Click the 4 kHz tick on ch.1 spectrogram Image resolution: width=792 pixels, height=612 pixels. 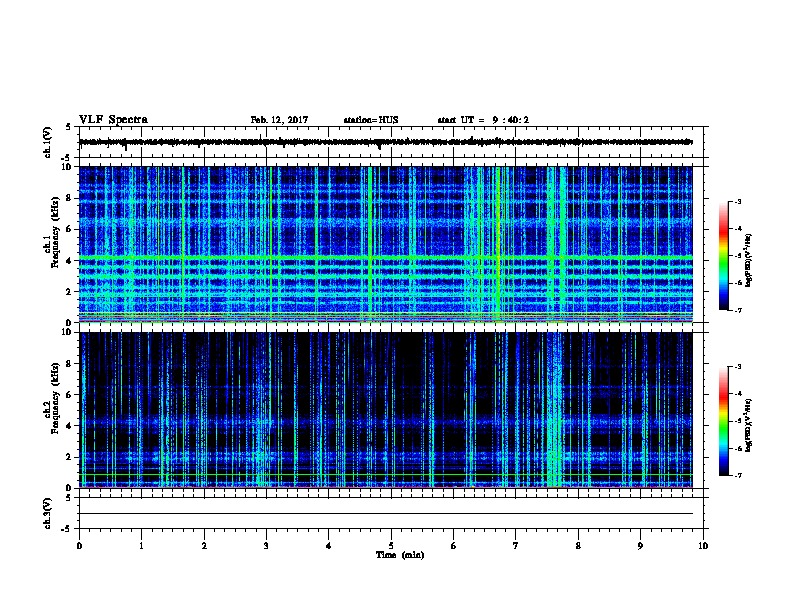68,261
